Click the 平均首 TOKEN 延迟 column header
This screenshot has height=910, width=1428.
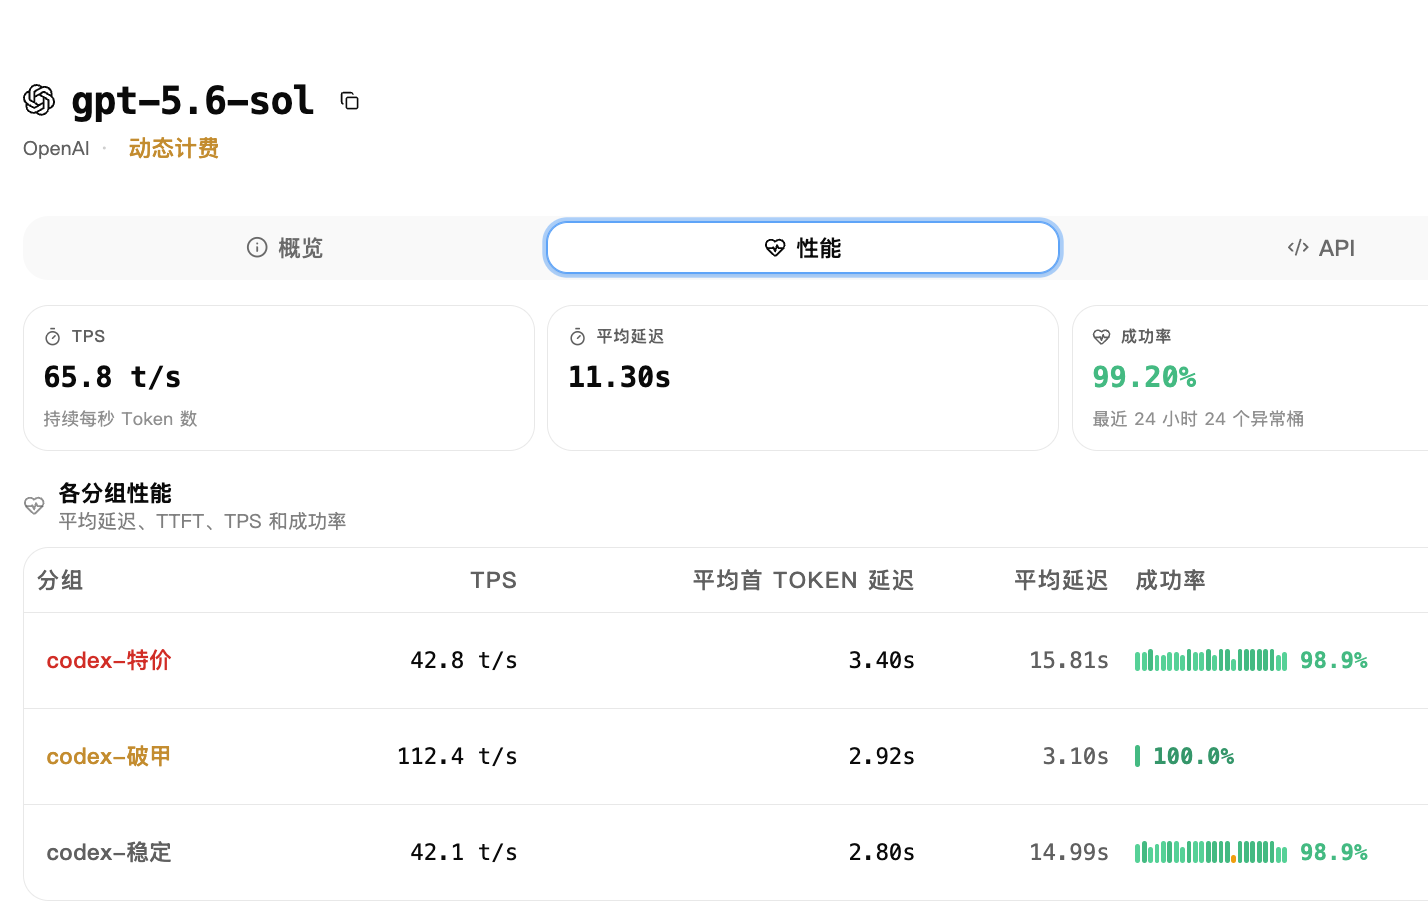(x=804, y=581)
